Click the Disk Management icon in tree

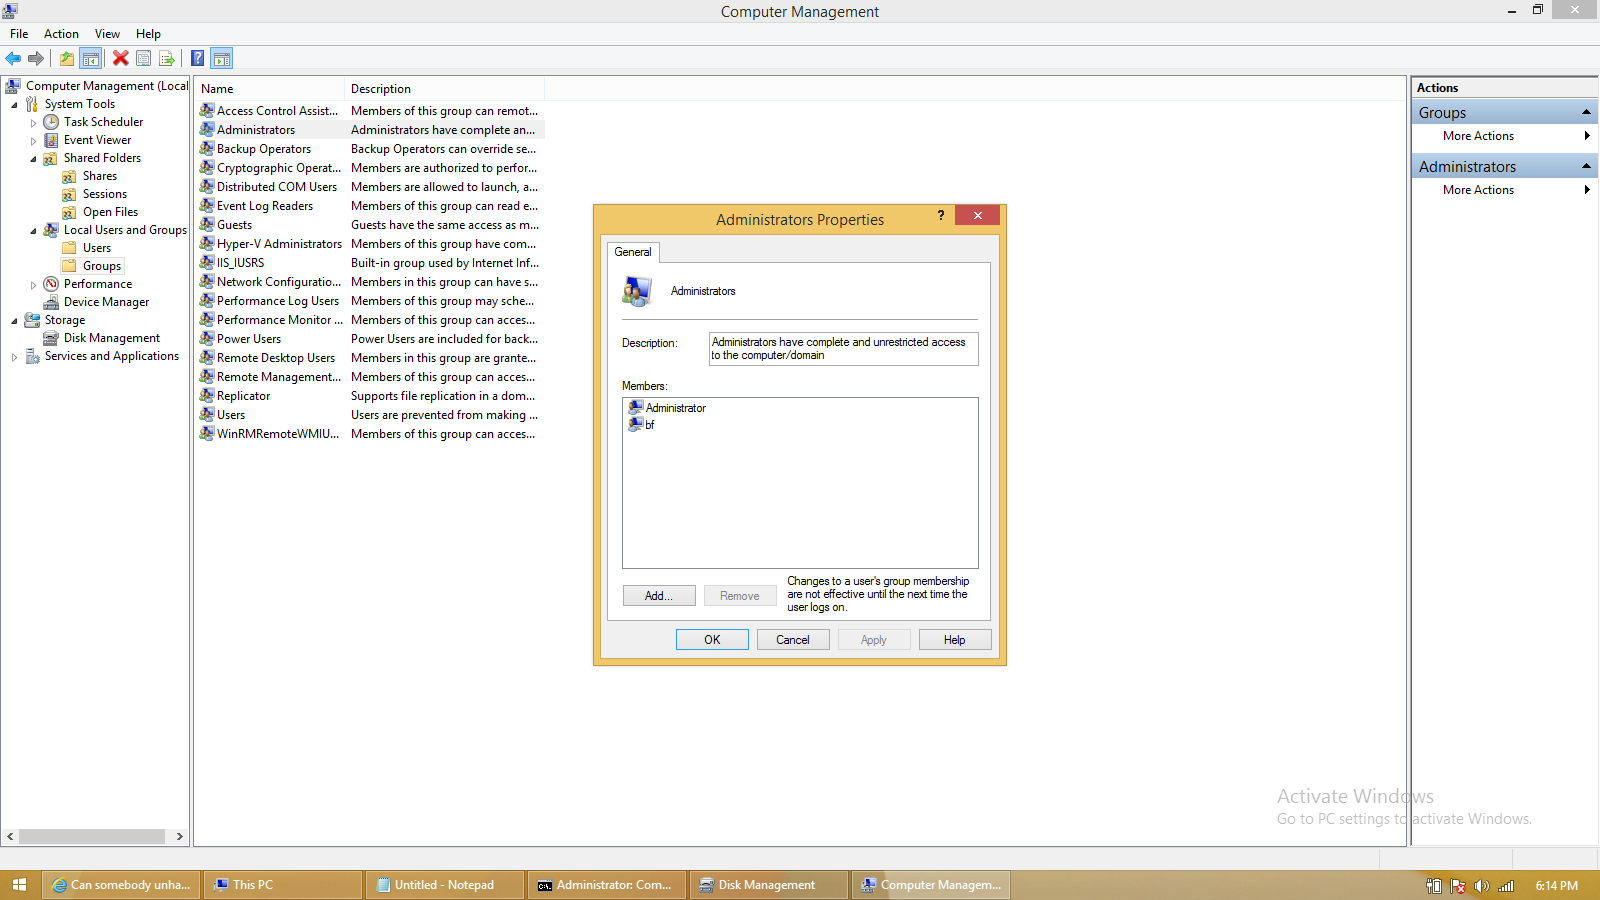(x=51, y=338)
